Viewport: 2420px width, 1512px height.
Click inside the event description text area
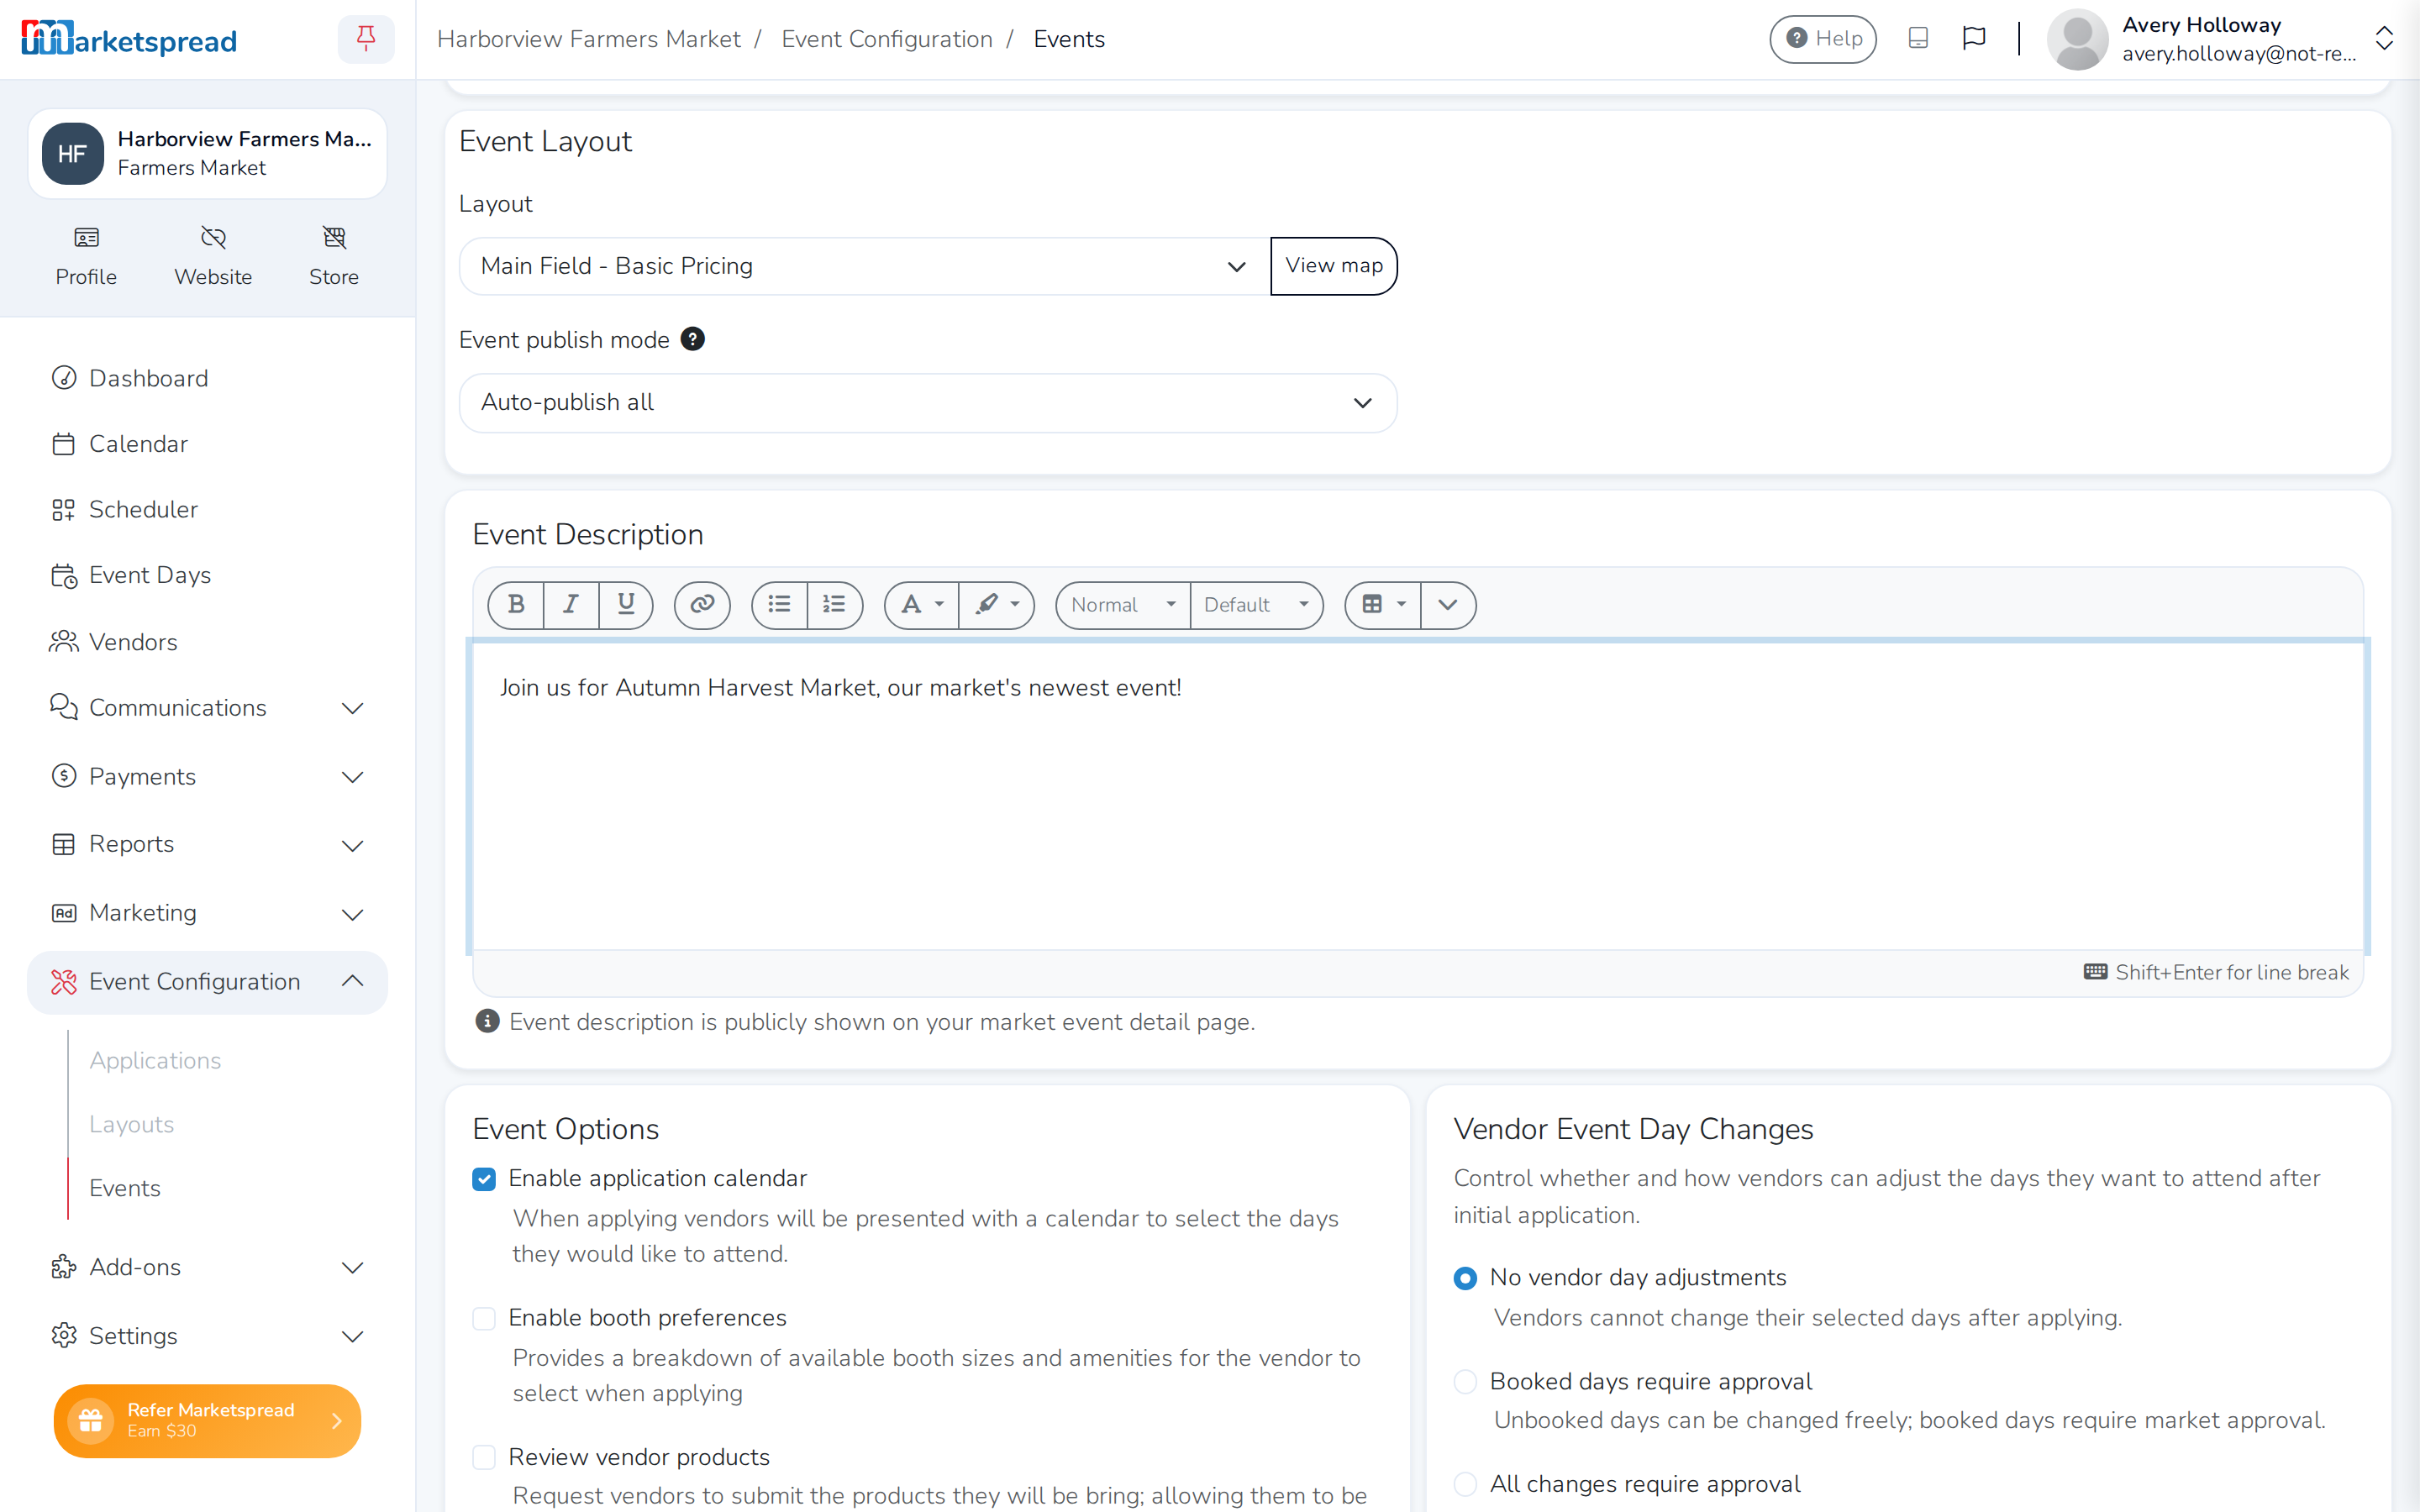[x=1418, y=796]
